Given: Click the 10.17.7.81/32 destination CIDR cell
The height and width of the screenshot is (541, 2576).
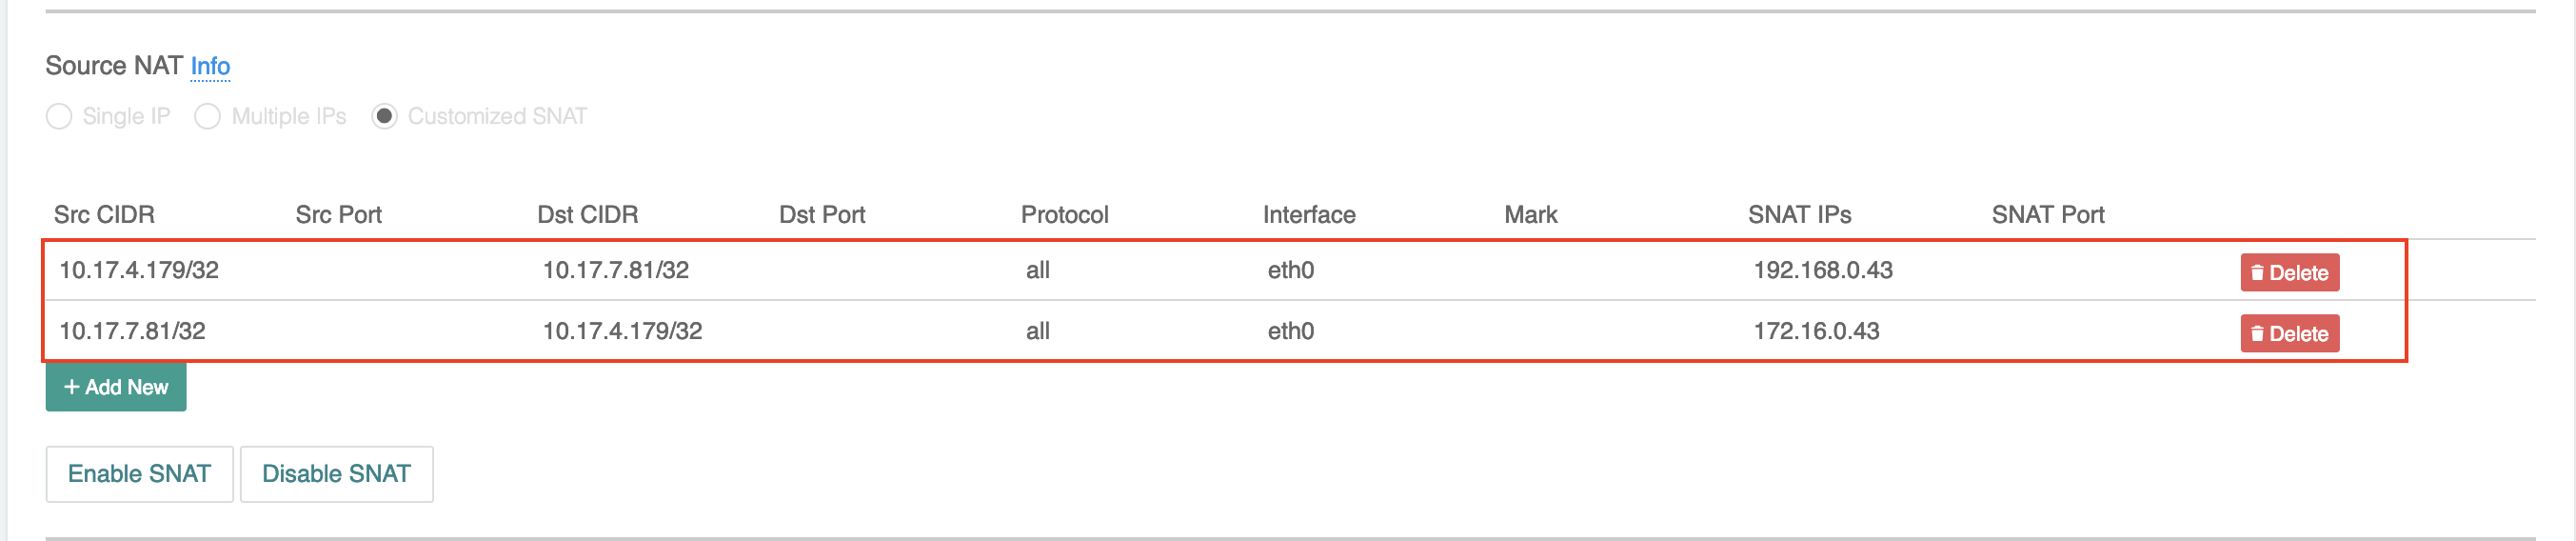Looking at the screenshot, I should (615, 270).
